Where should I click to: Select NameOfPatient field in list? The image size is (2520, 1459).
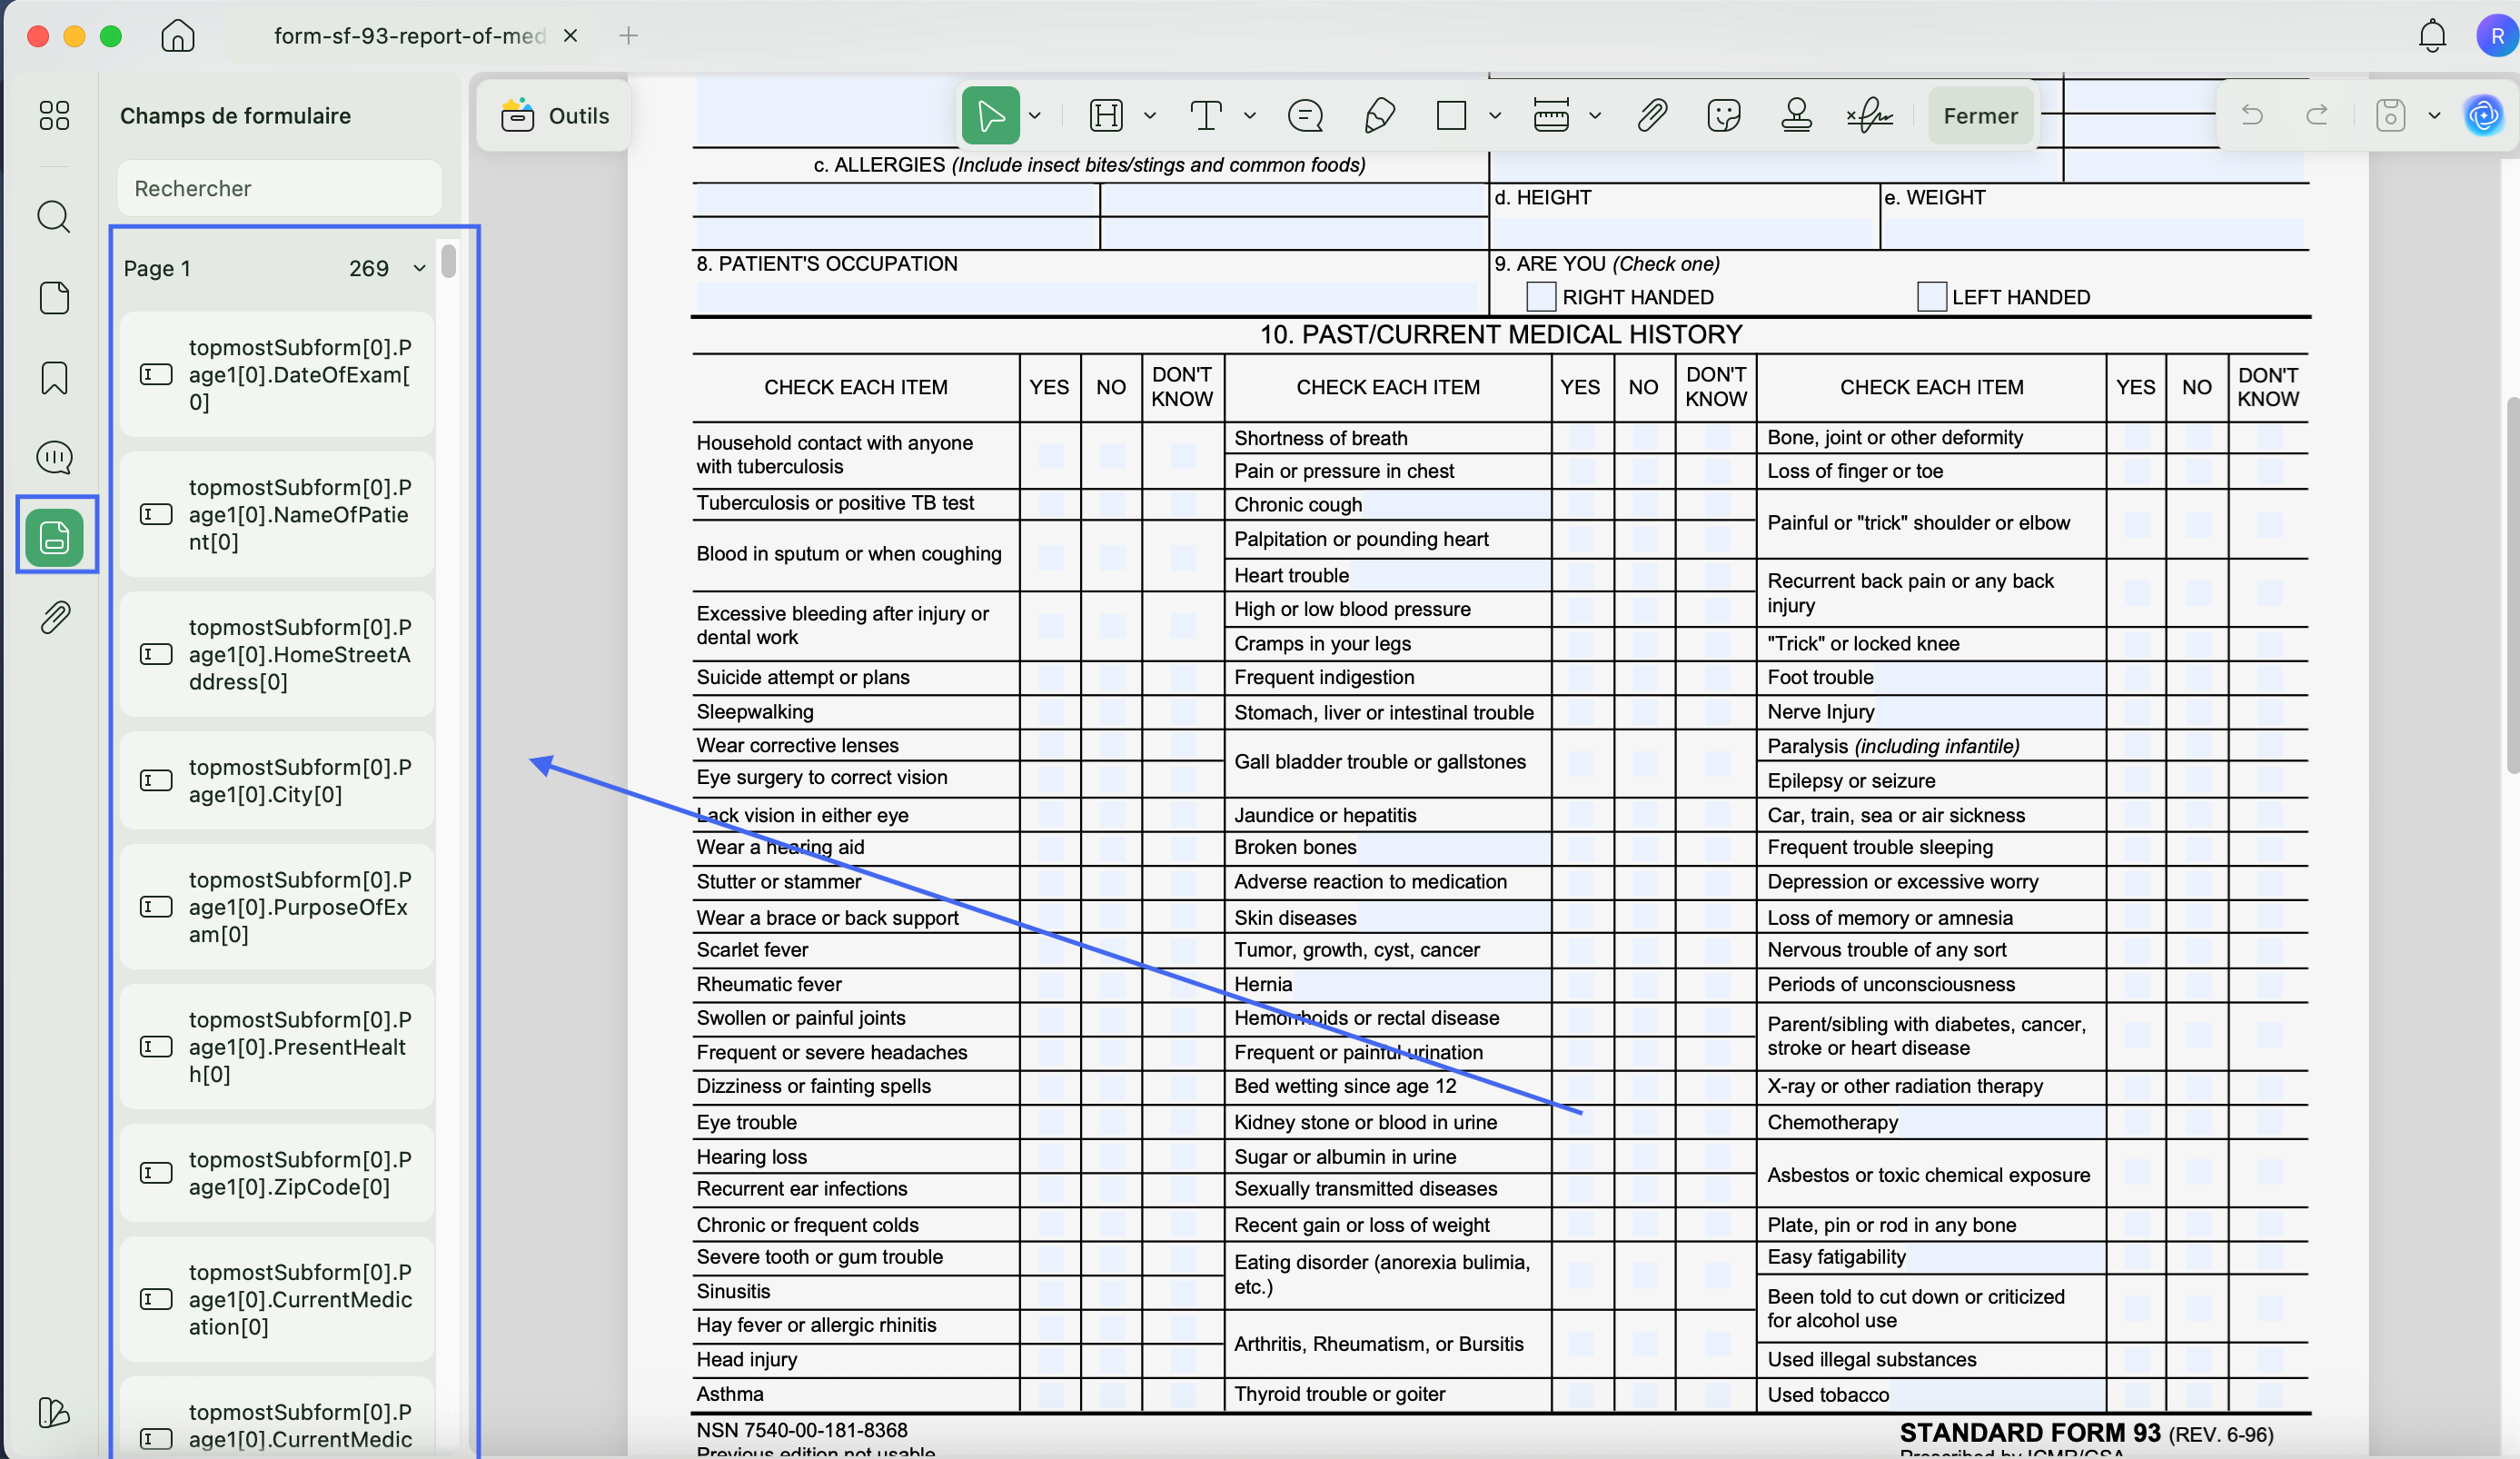point(277,515)
